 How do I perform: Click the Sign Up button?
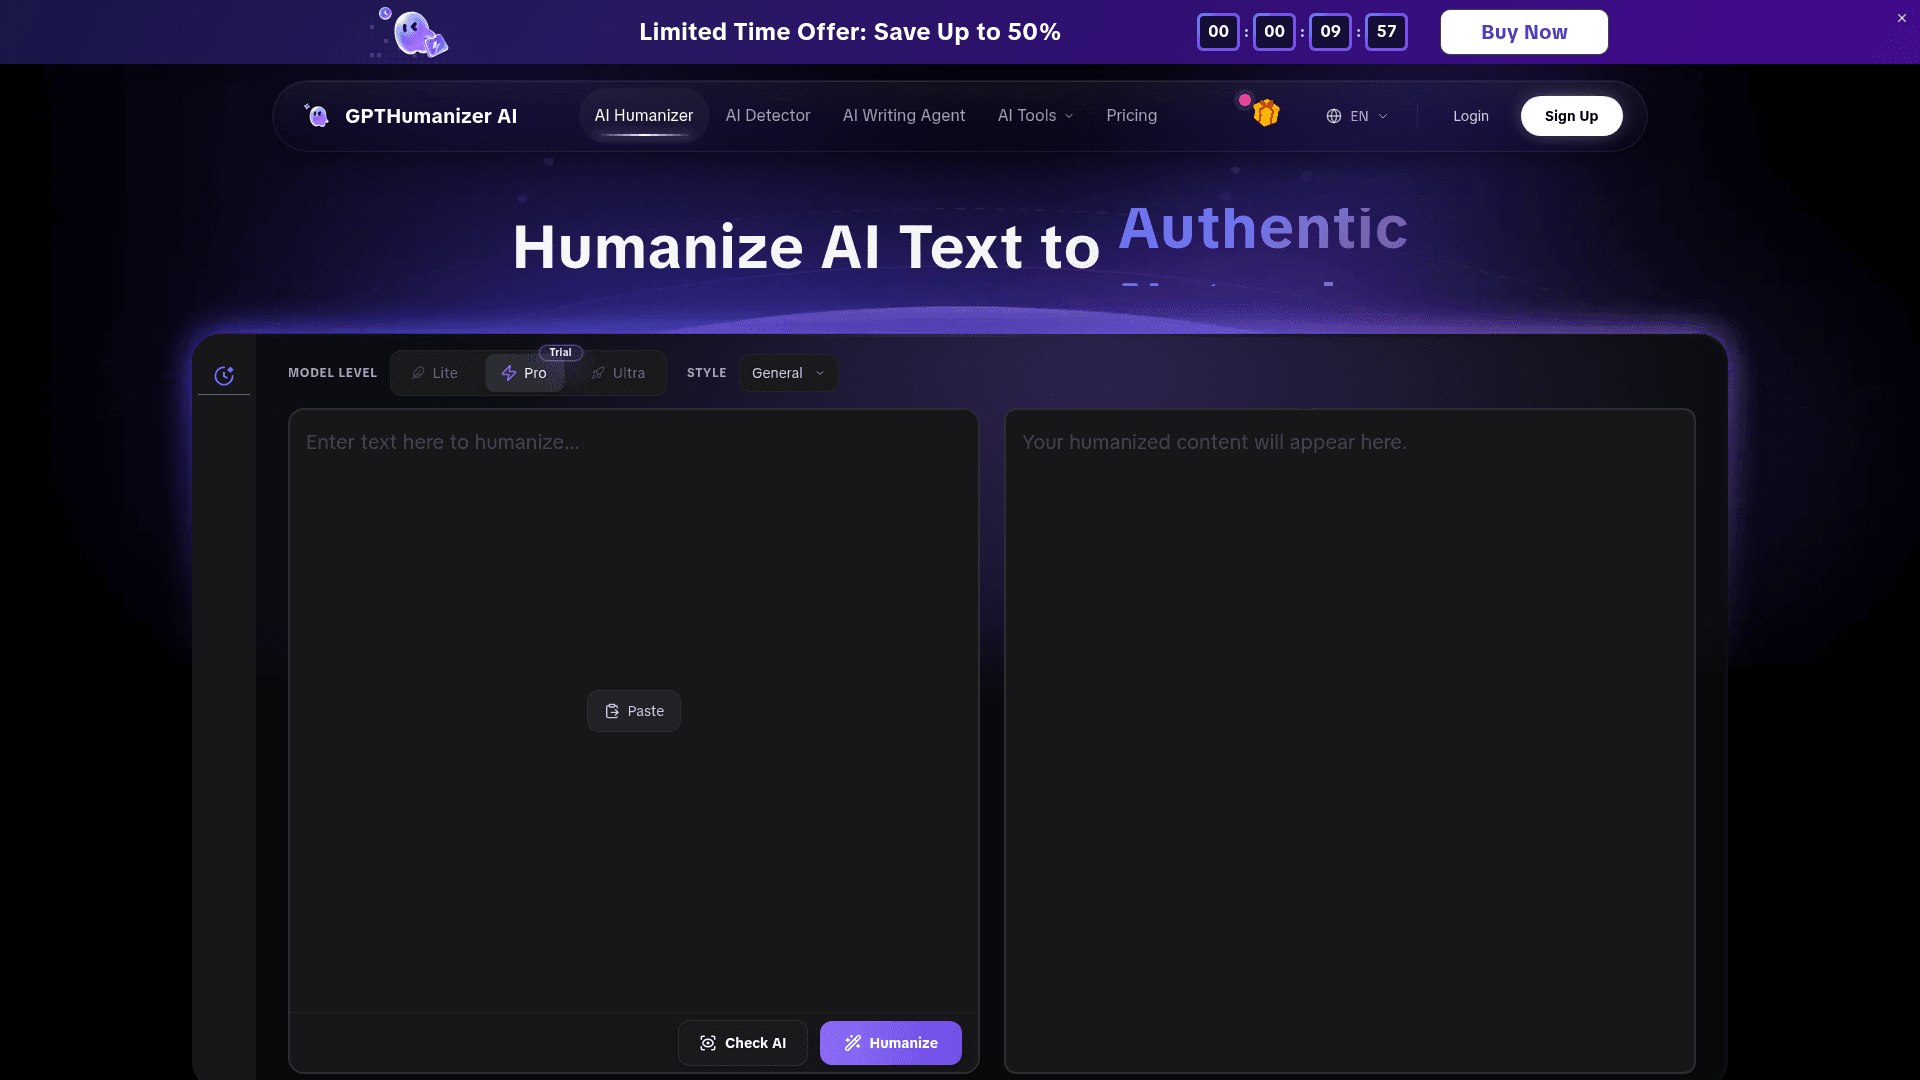[x=1571, y=116]
